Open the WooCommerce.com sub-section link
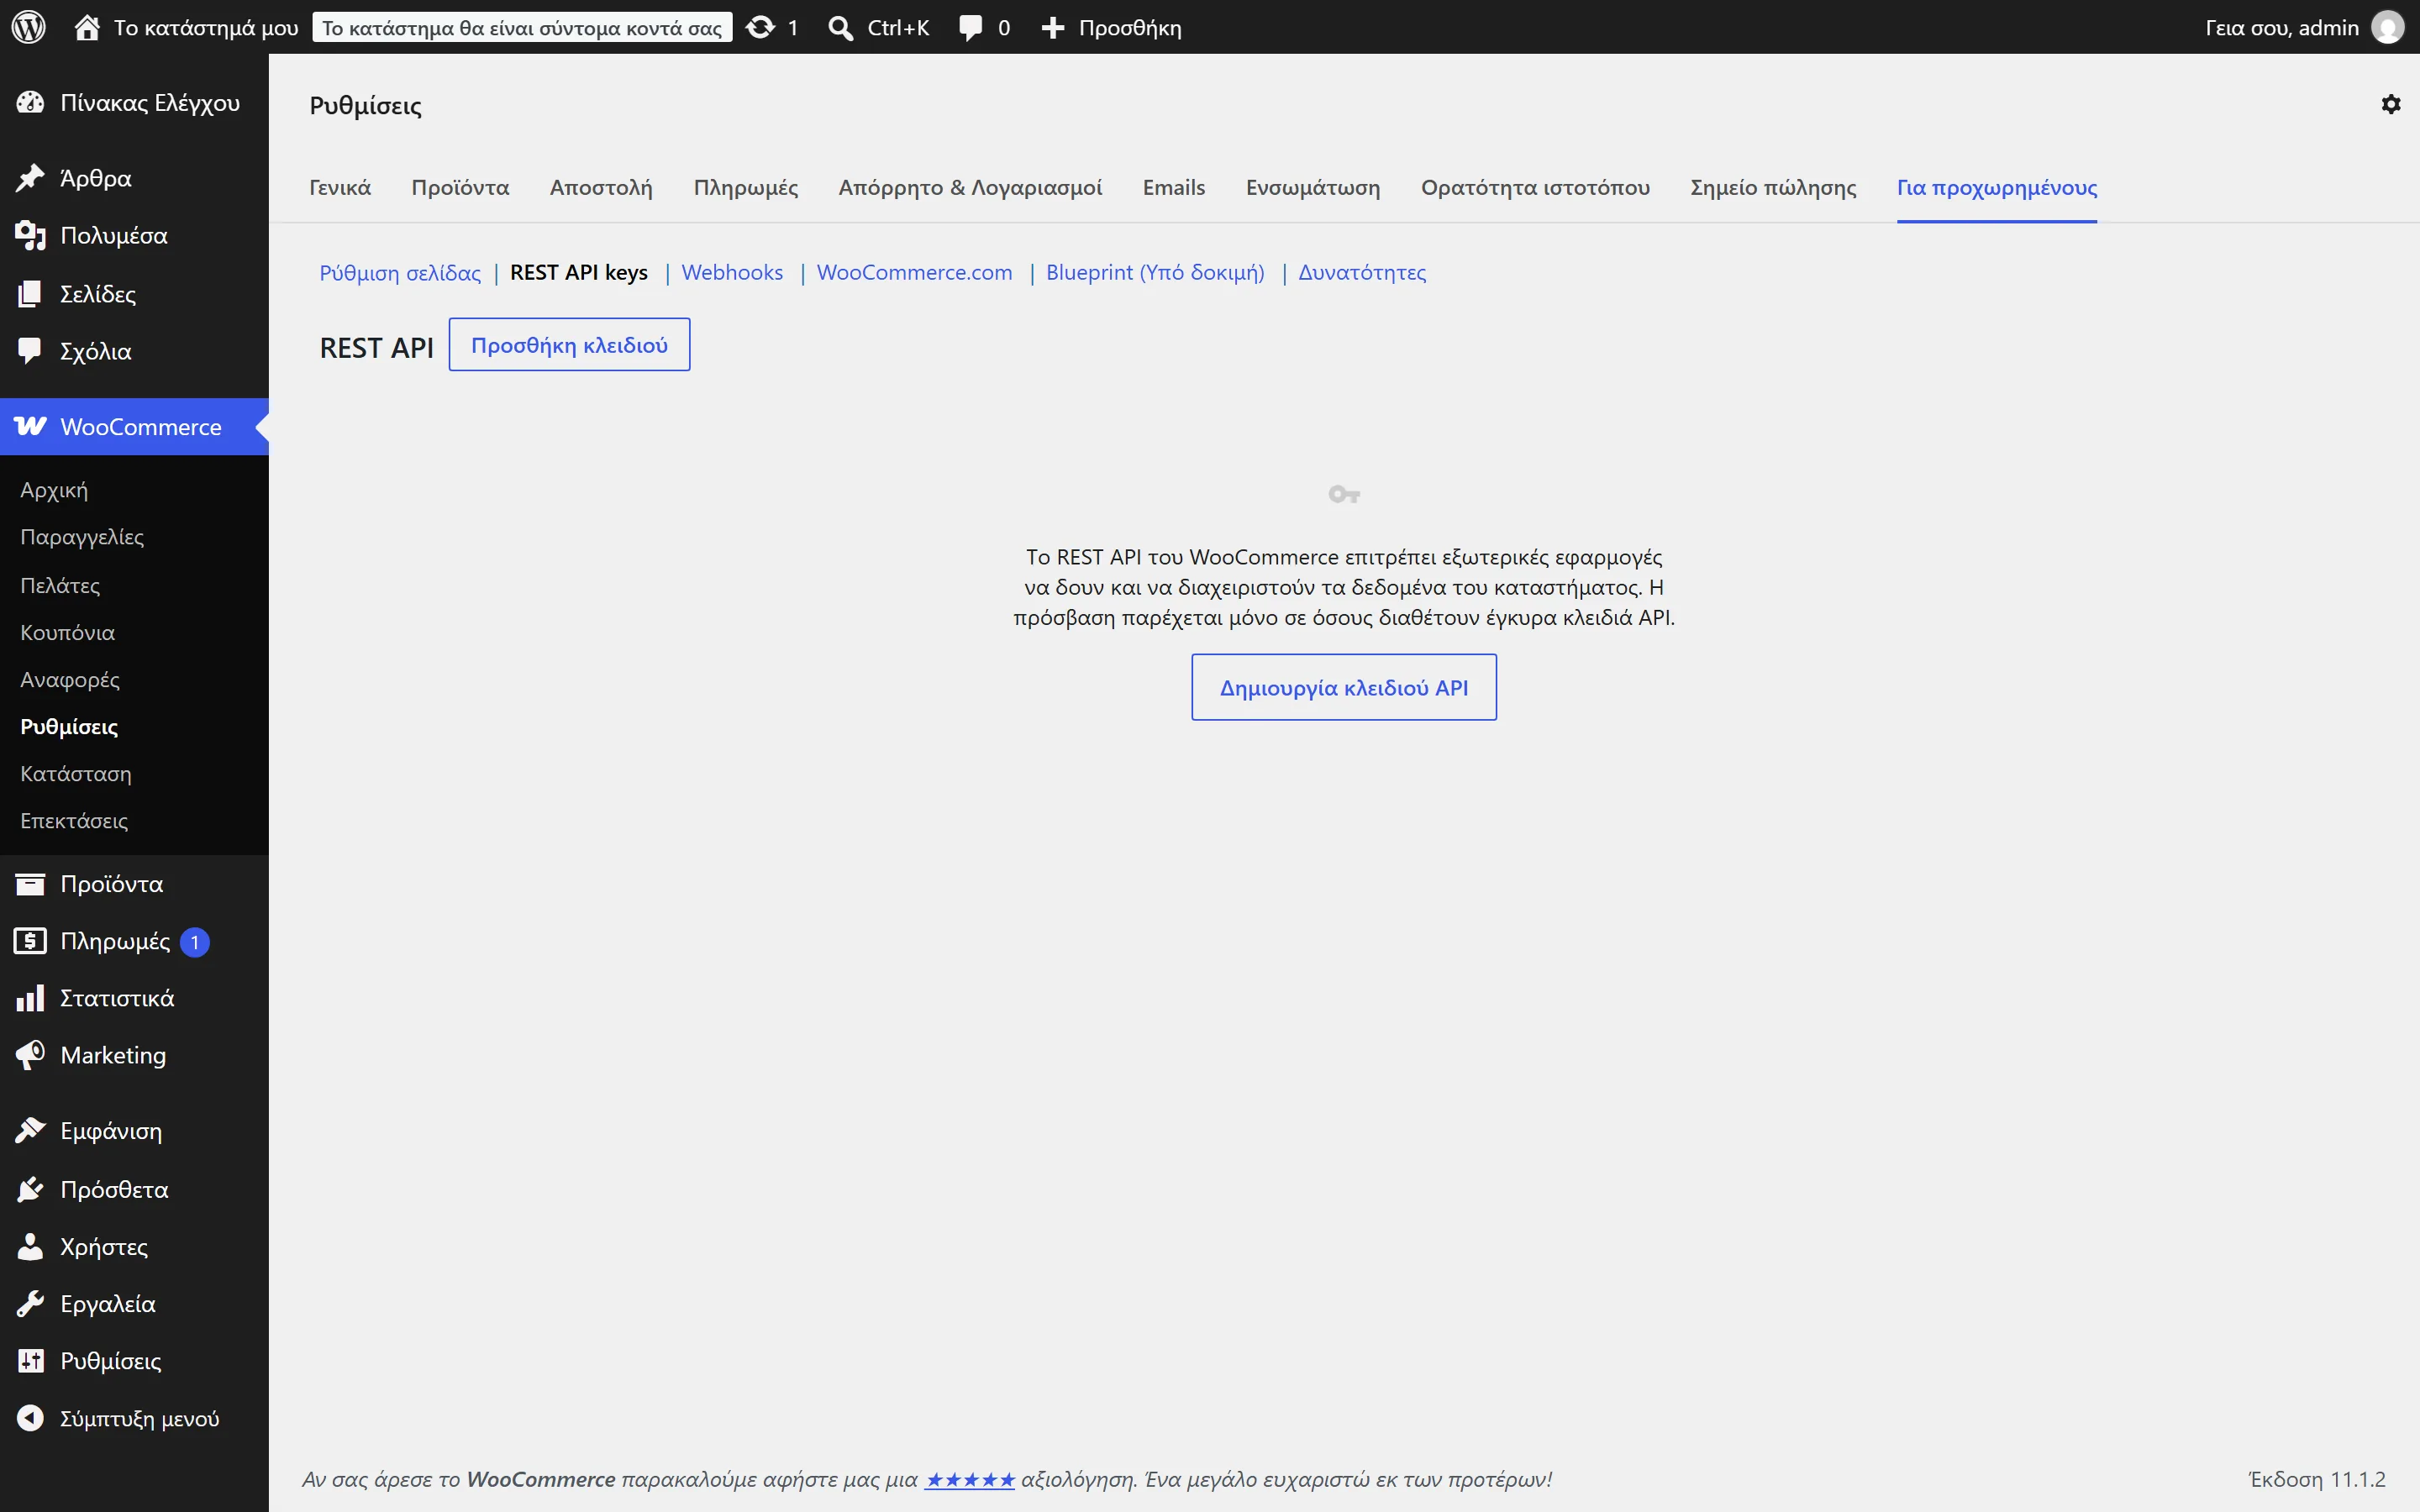The image size is (2420, 1512). tap(914, 272)
